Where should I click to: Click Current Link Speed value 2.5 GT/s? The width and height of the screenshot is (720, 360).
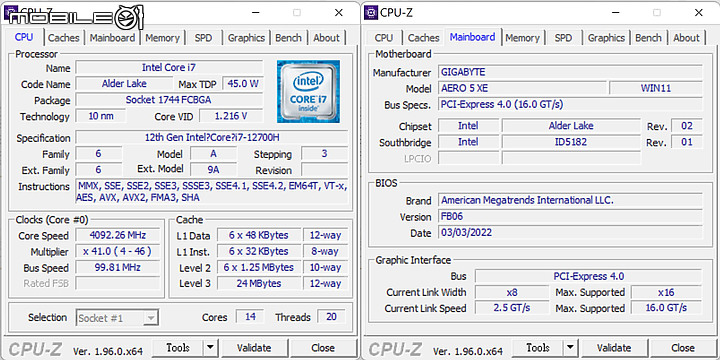tap(512, 308)
